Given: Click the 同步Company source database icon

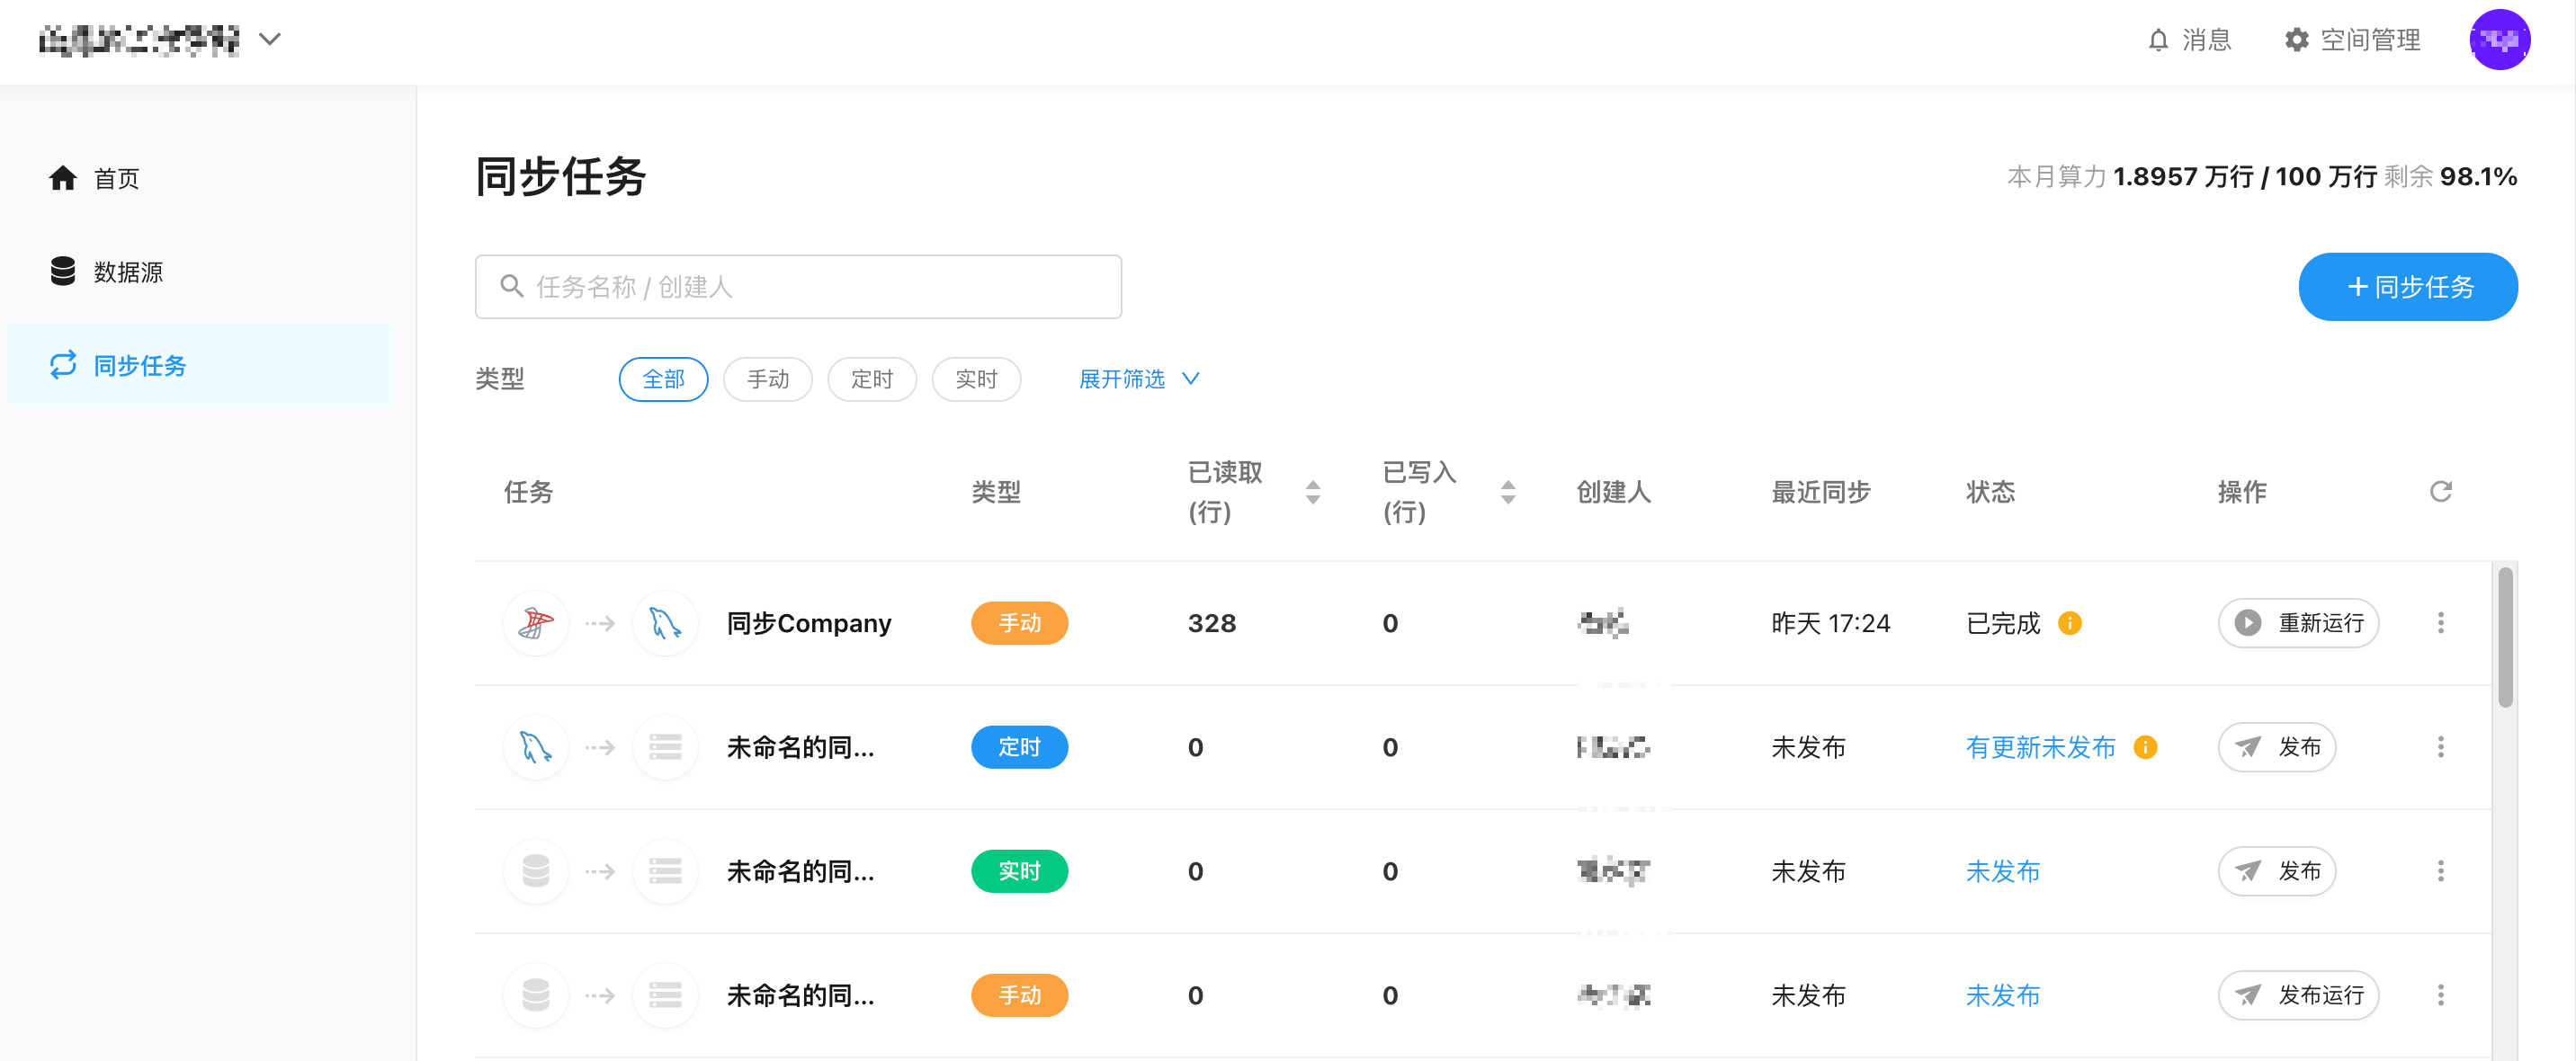Looking at the screenshot, I should (x=536, y=623).
